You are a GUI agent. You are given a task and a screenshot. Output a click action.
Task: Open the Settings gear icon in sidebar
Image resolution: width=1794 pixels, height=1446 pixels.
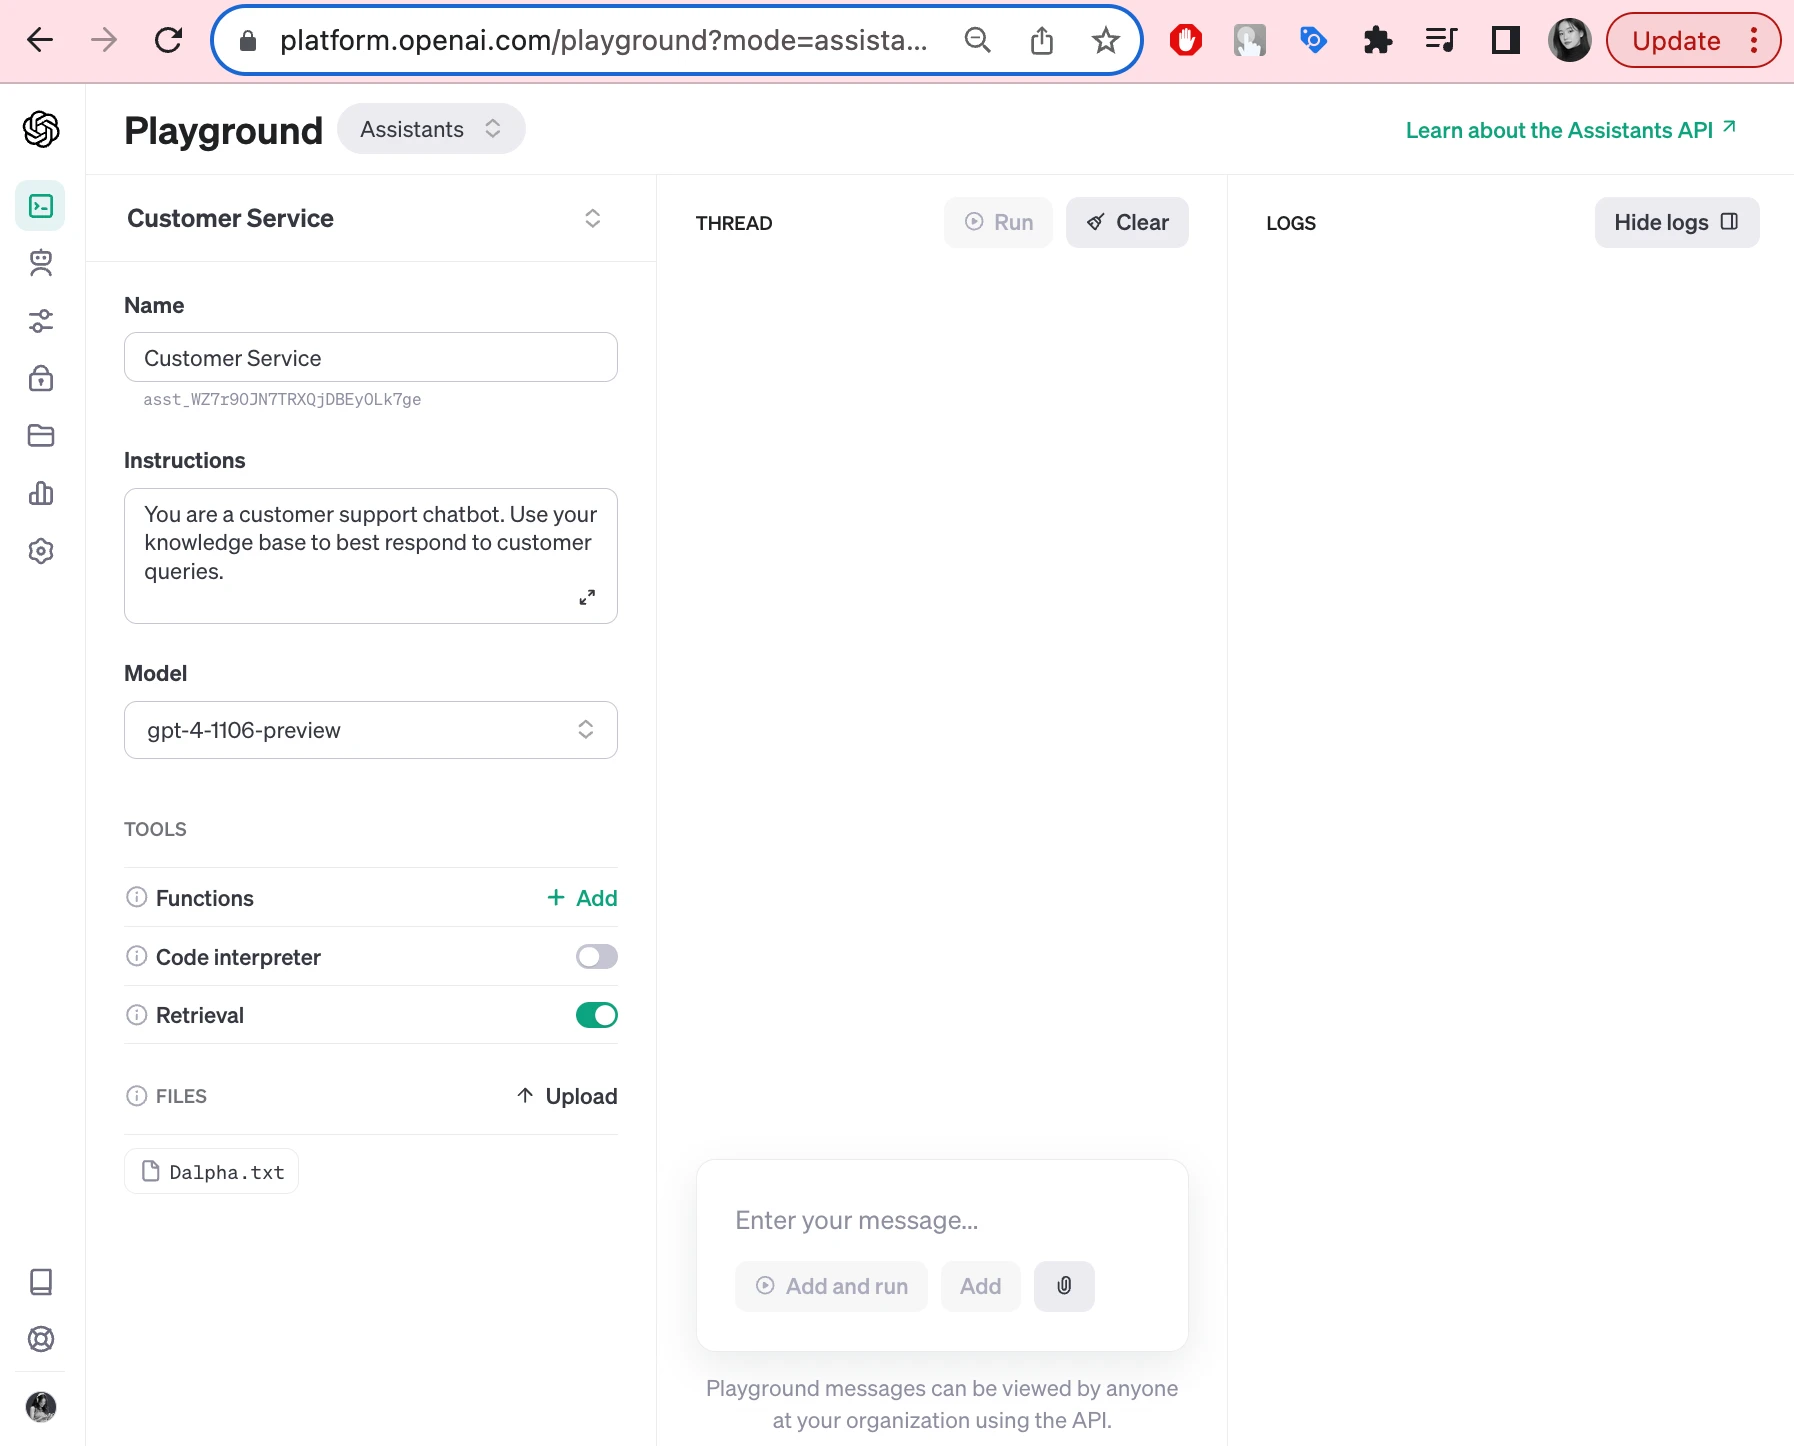click(41, 551)
